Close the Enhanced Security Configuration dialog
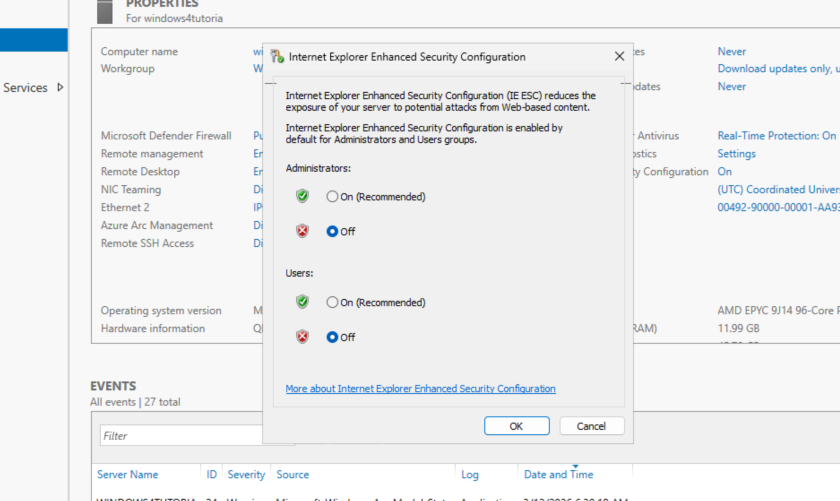840x501 pixels. [619, 57]
